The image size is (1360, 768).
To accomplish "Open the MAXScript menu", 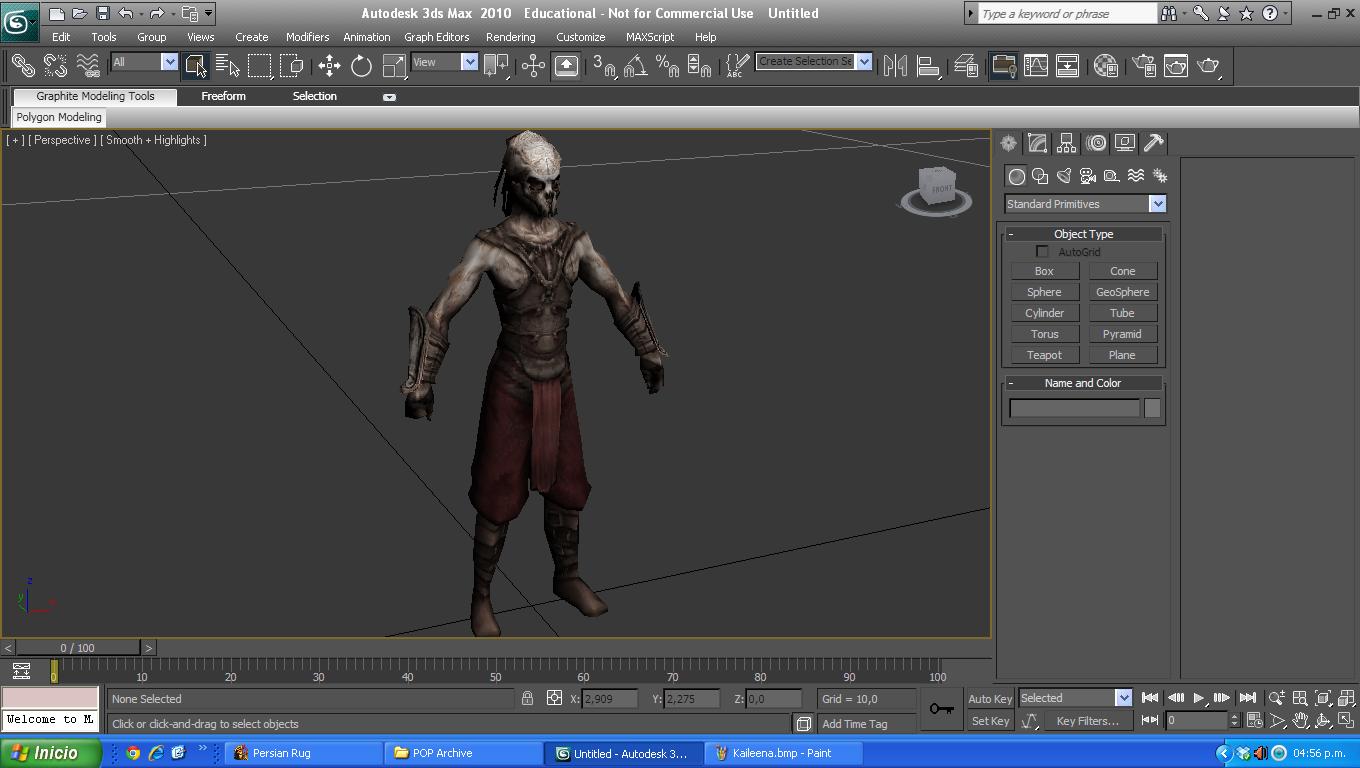I will point(650,37).
